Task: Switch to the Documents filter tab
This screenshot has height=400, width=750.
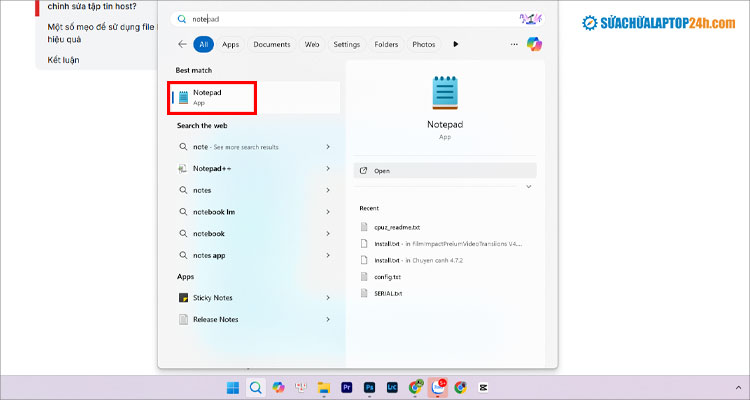Action: tap(272, 44)
